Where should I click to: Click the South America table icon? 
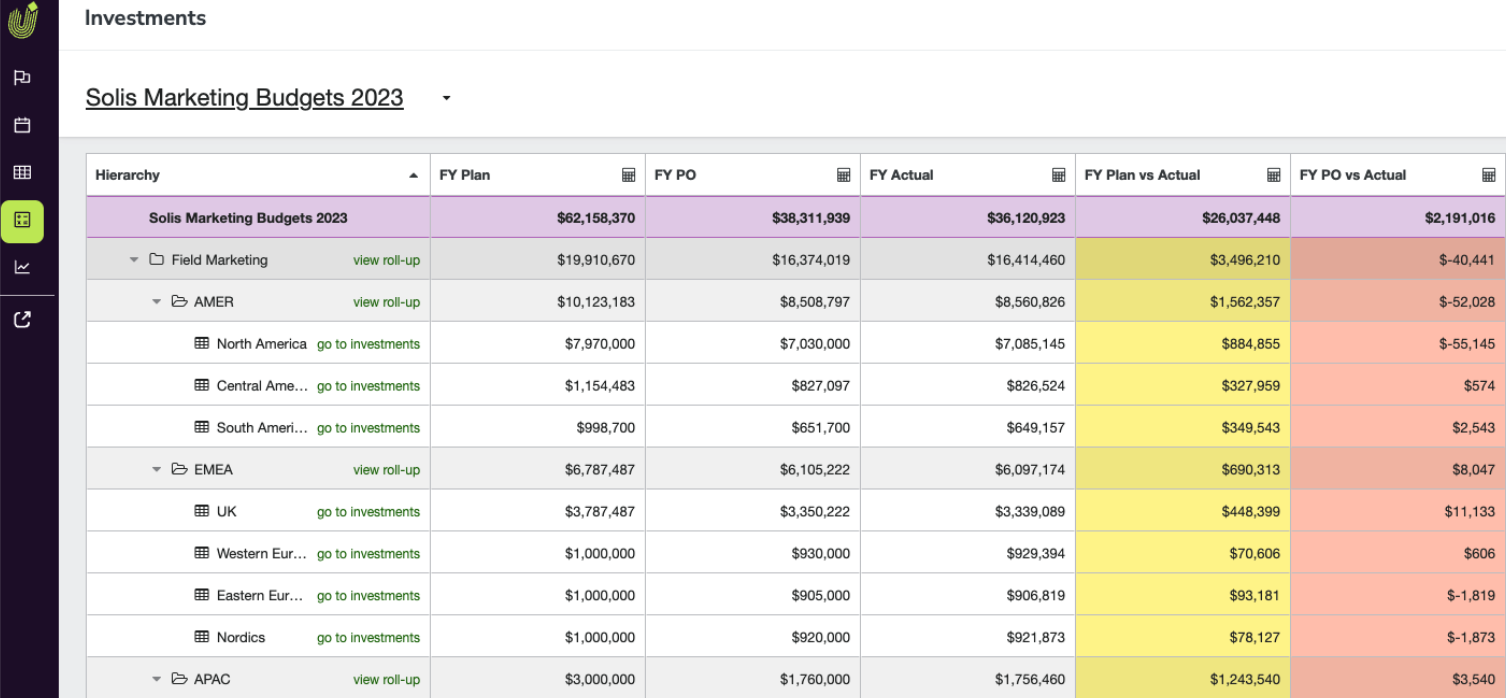pyautogui.click(x=202, y=427)
